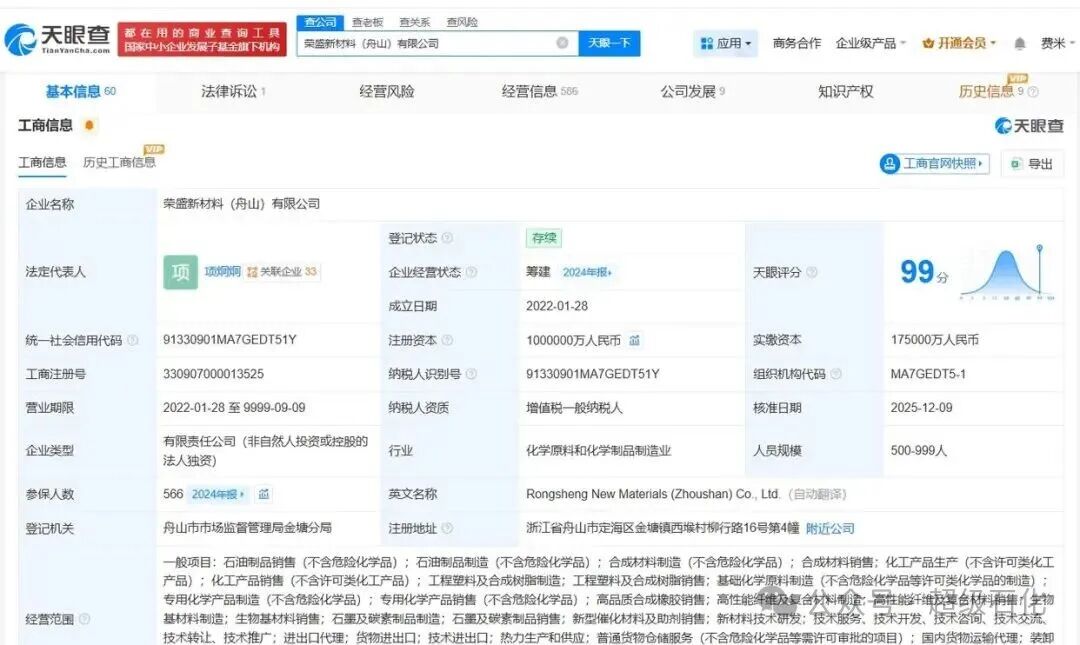Image resolution: width=1080 pixels, height=645 pixels.
Task: Open the 应用 dropdown menu
Action: pos(727,43)
